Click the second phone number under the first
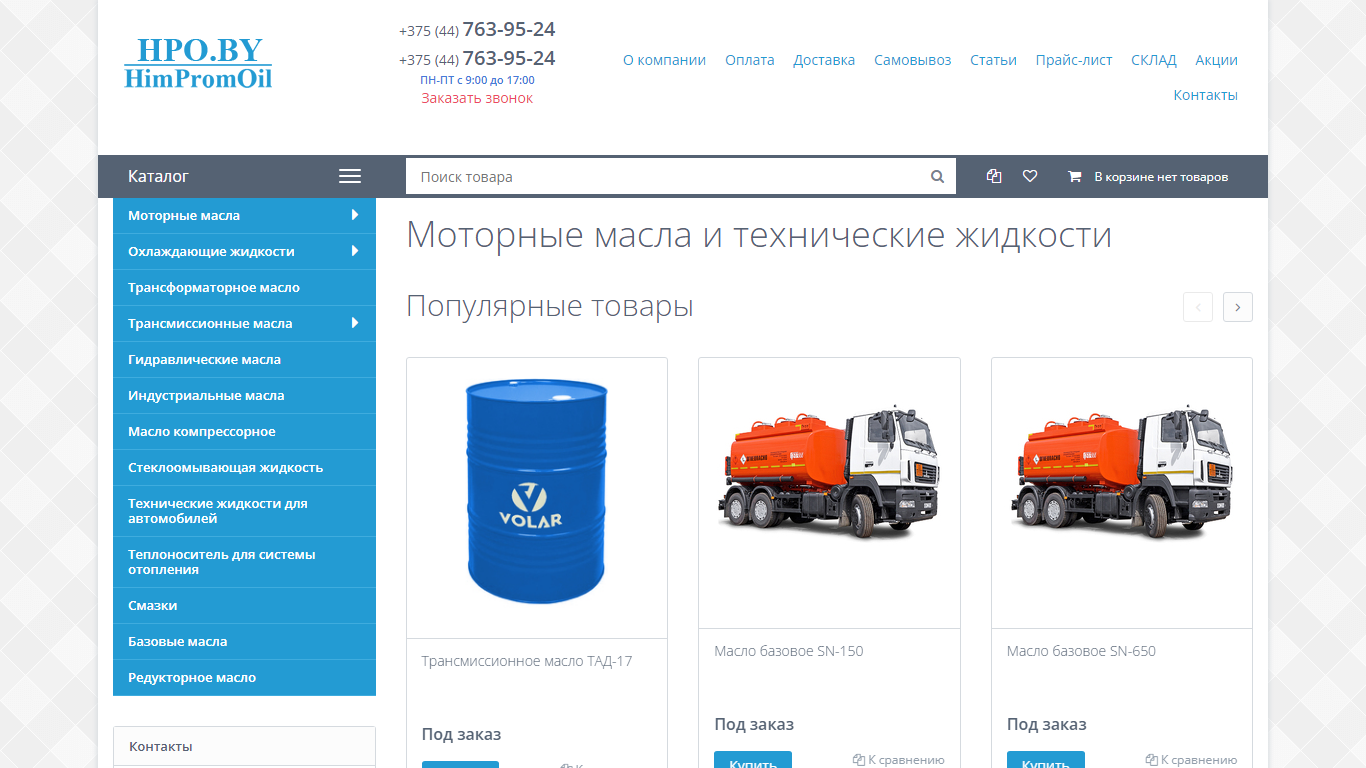 (x=477, y=59)
